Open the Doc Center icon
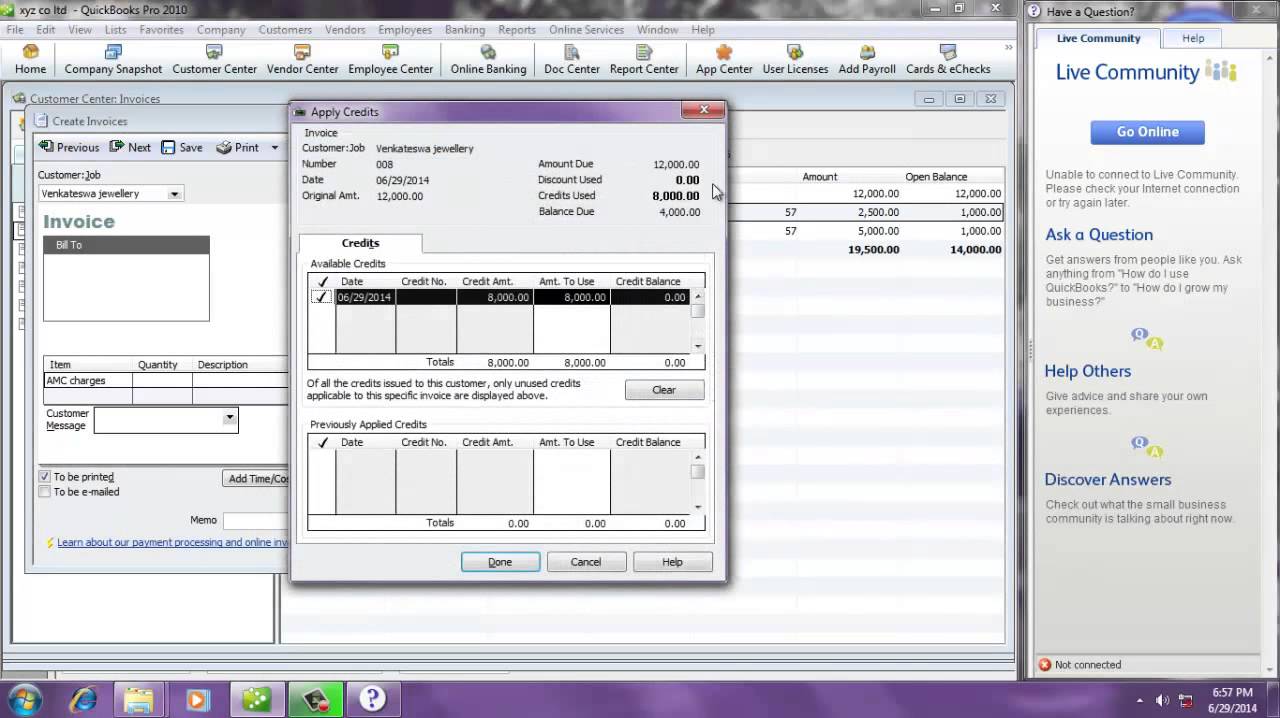The width and height of the screenshot is (1280, 718). (572, 59)
